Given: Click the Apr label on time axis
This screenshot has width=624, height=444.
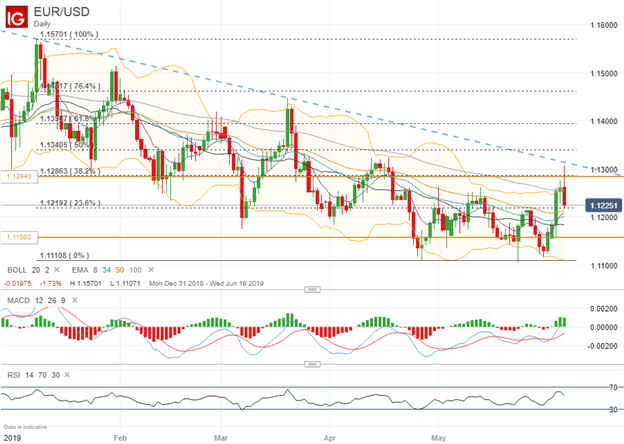Looking at the screenshot, I should (x=330, y=438).
